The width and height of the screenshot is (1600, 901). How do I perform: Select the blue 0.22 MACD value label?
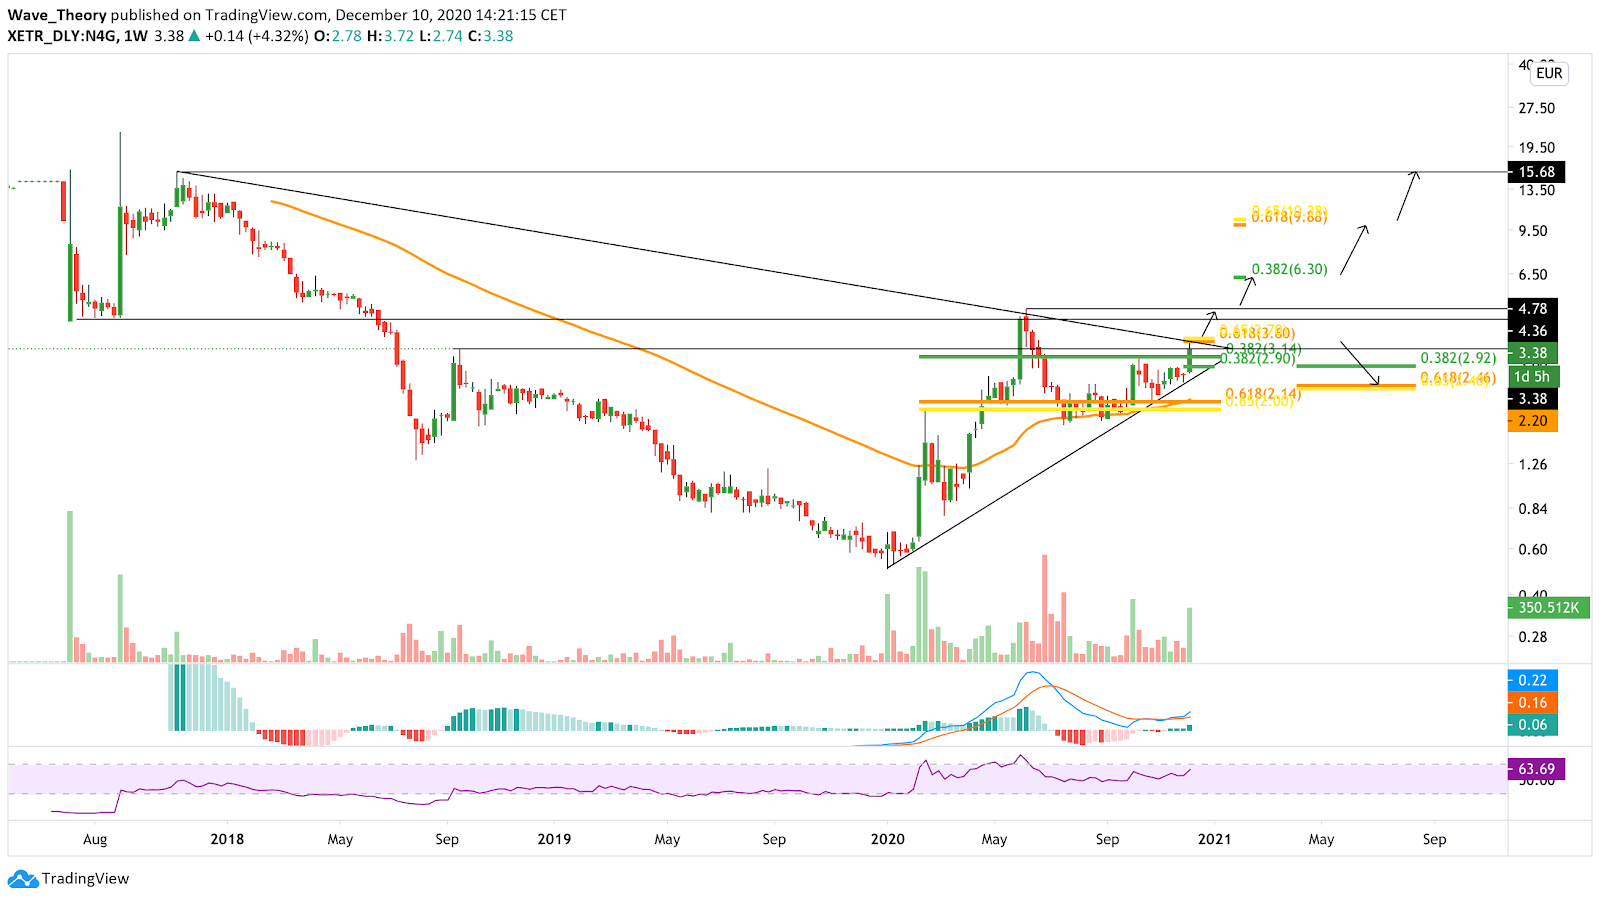point(1532,680)
